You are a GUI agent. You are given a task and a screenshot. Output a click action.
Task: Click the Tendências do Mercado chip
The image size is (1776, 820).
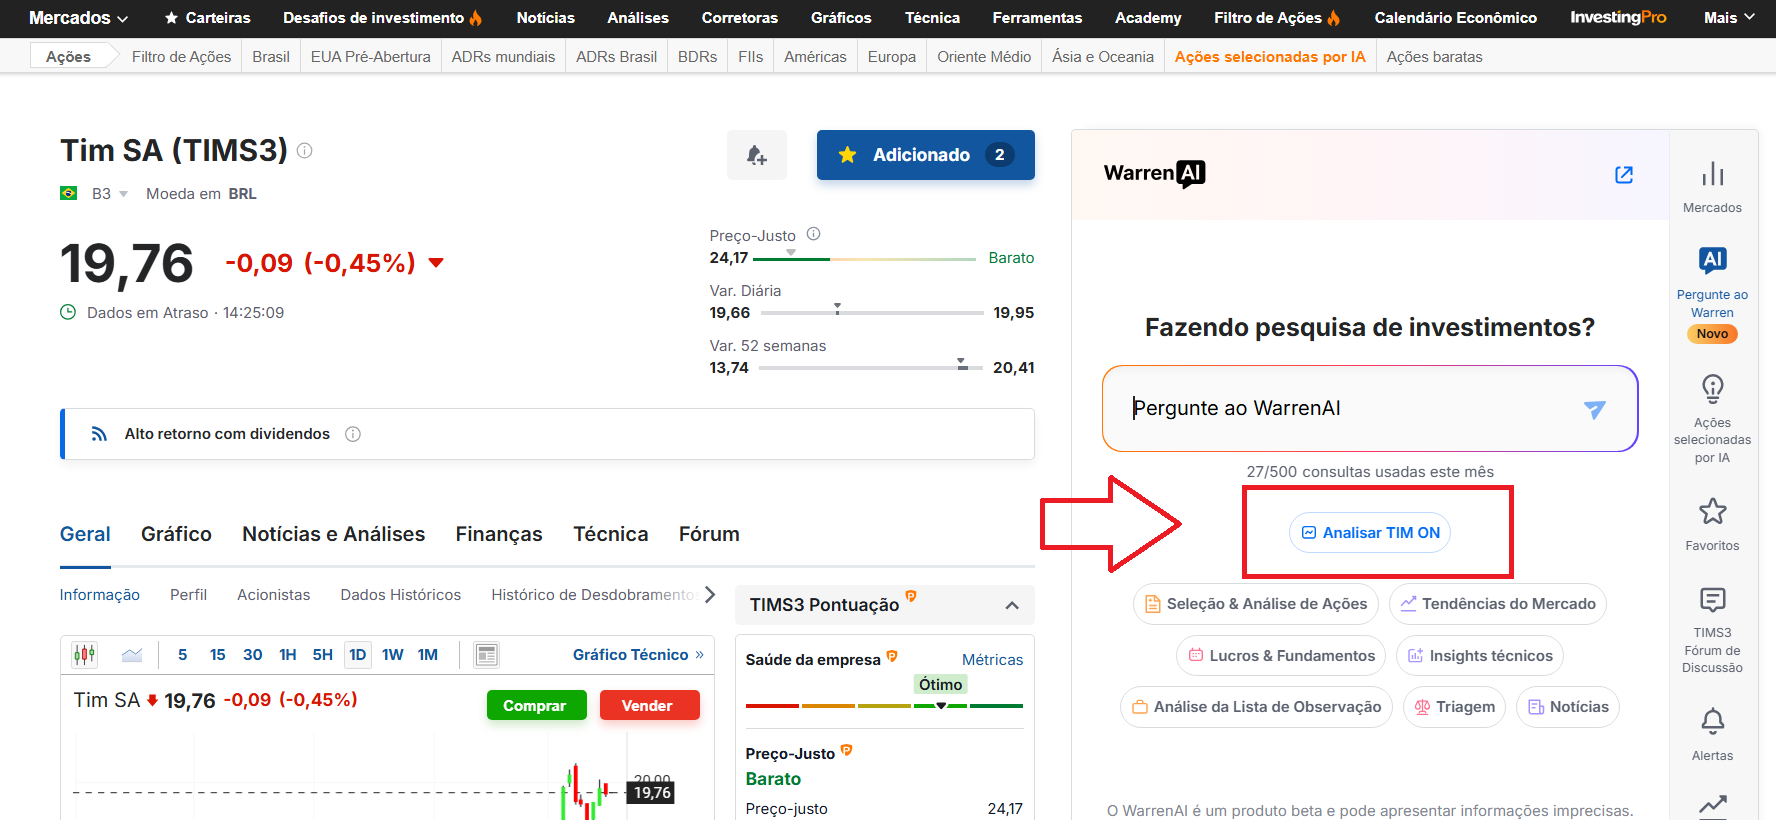point(1498,604)
